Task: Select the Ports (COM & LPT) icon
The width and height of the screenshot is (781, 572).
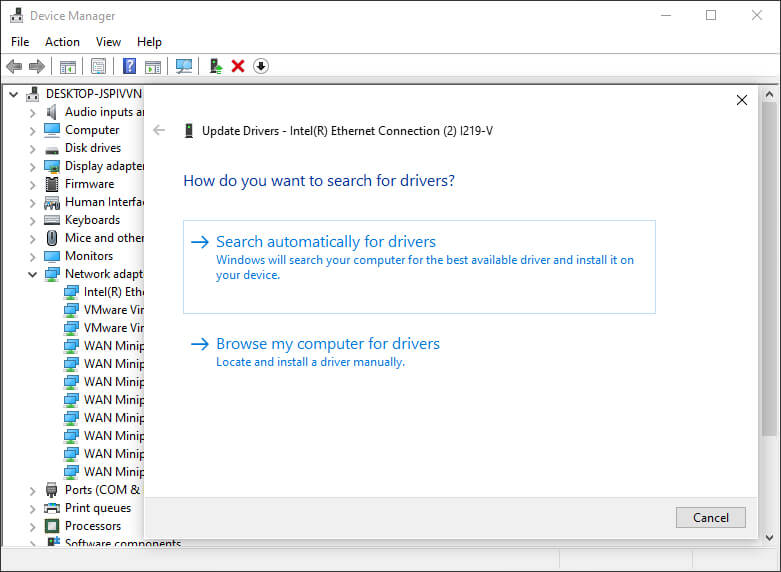Action: pos(52,490)
